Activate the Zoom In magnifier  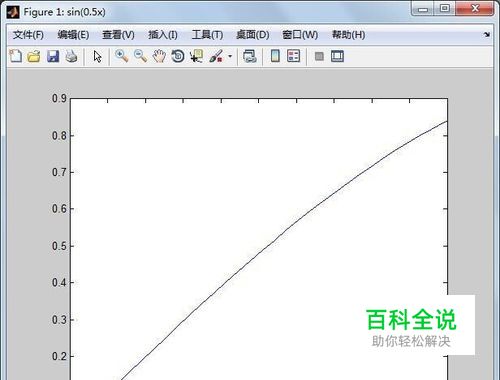point(122,56)
